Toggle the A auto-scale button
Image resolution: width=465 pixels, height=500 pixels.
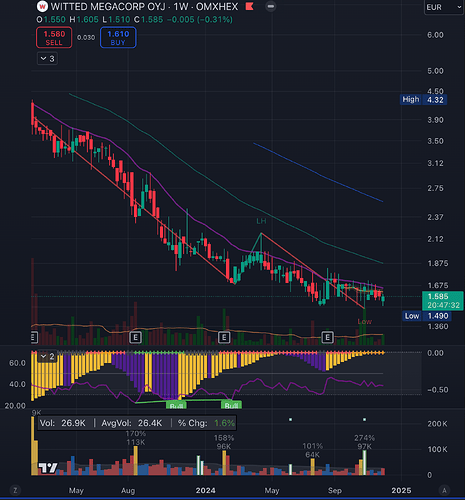tap(444, 490)
